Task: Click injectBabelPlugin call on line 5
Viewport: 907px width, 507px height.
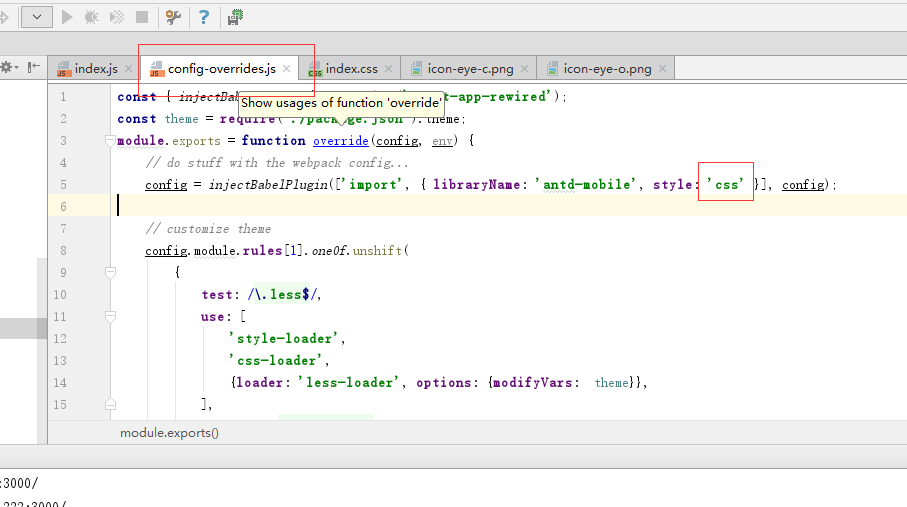Action: (x=268, y=185)
